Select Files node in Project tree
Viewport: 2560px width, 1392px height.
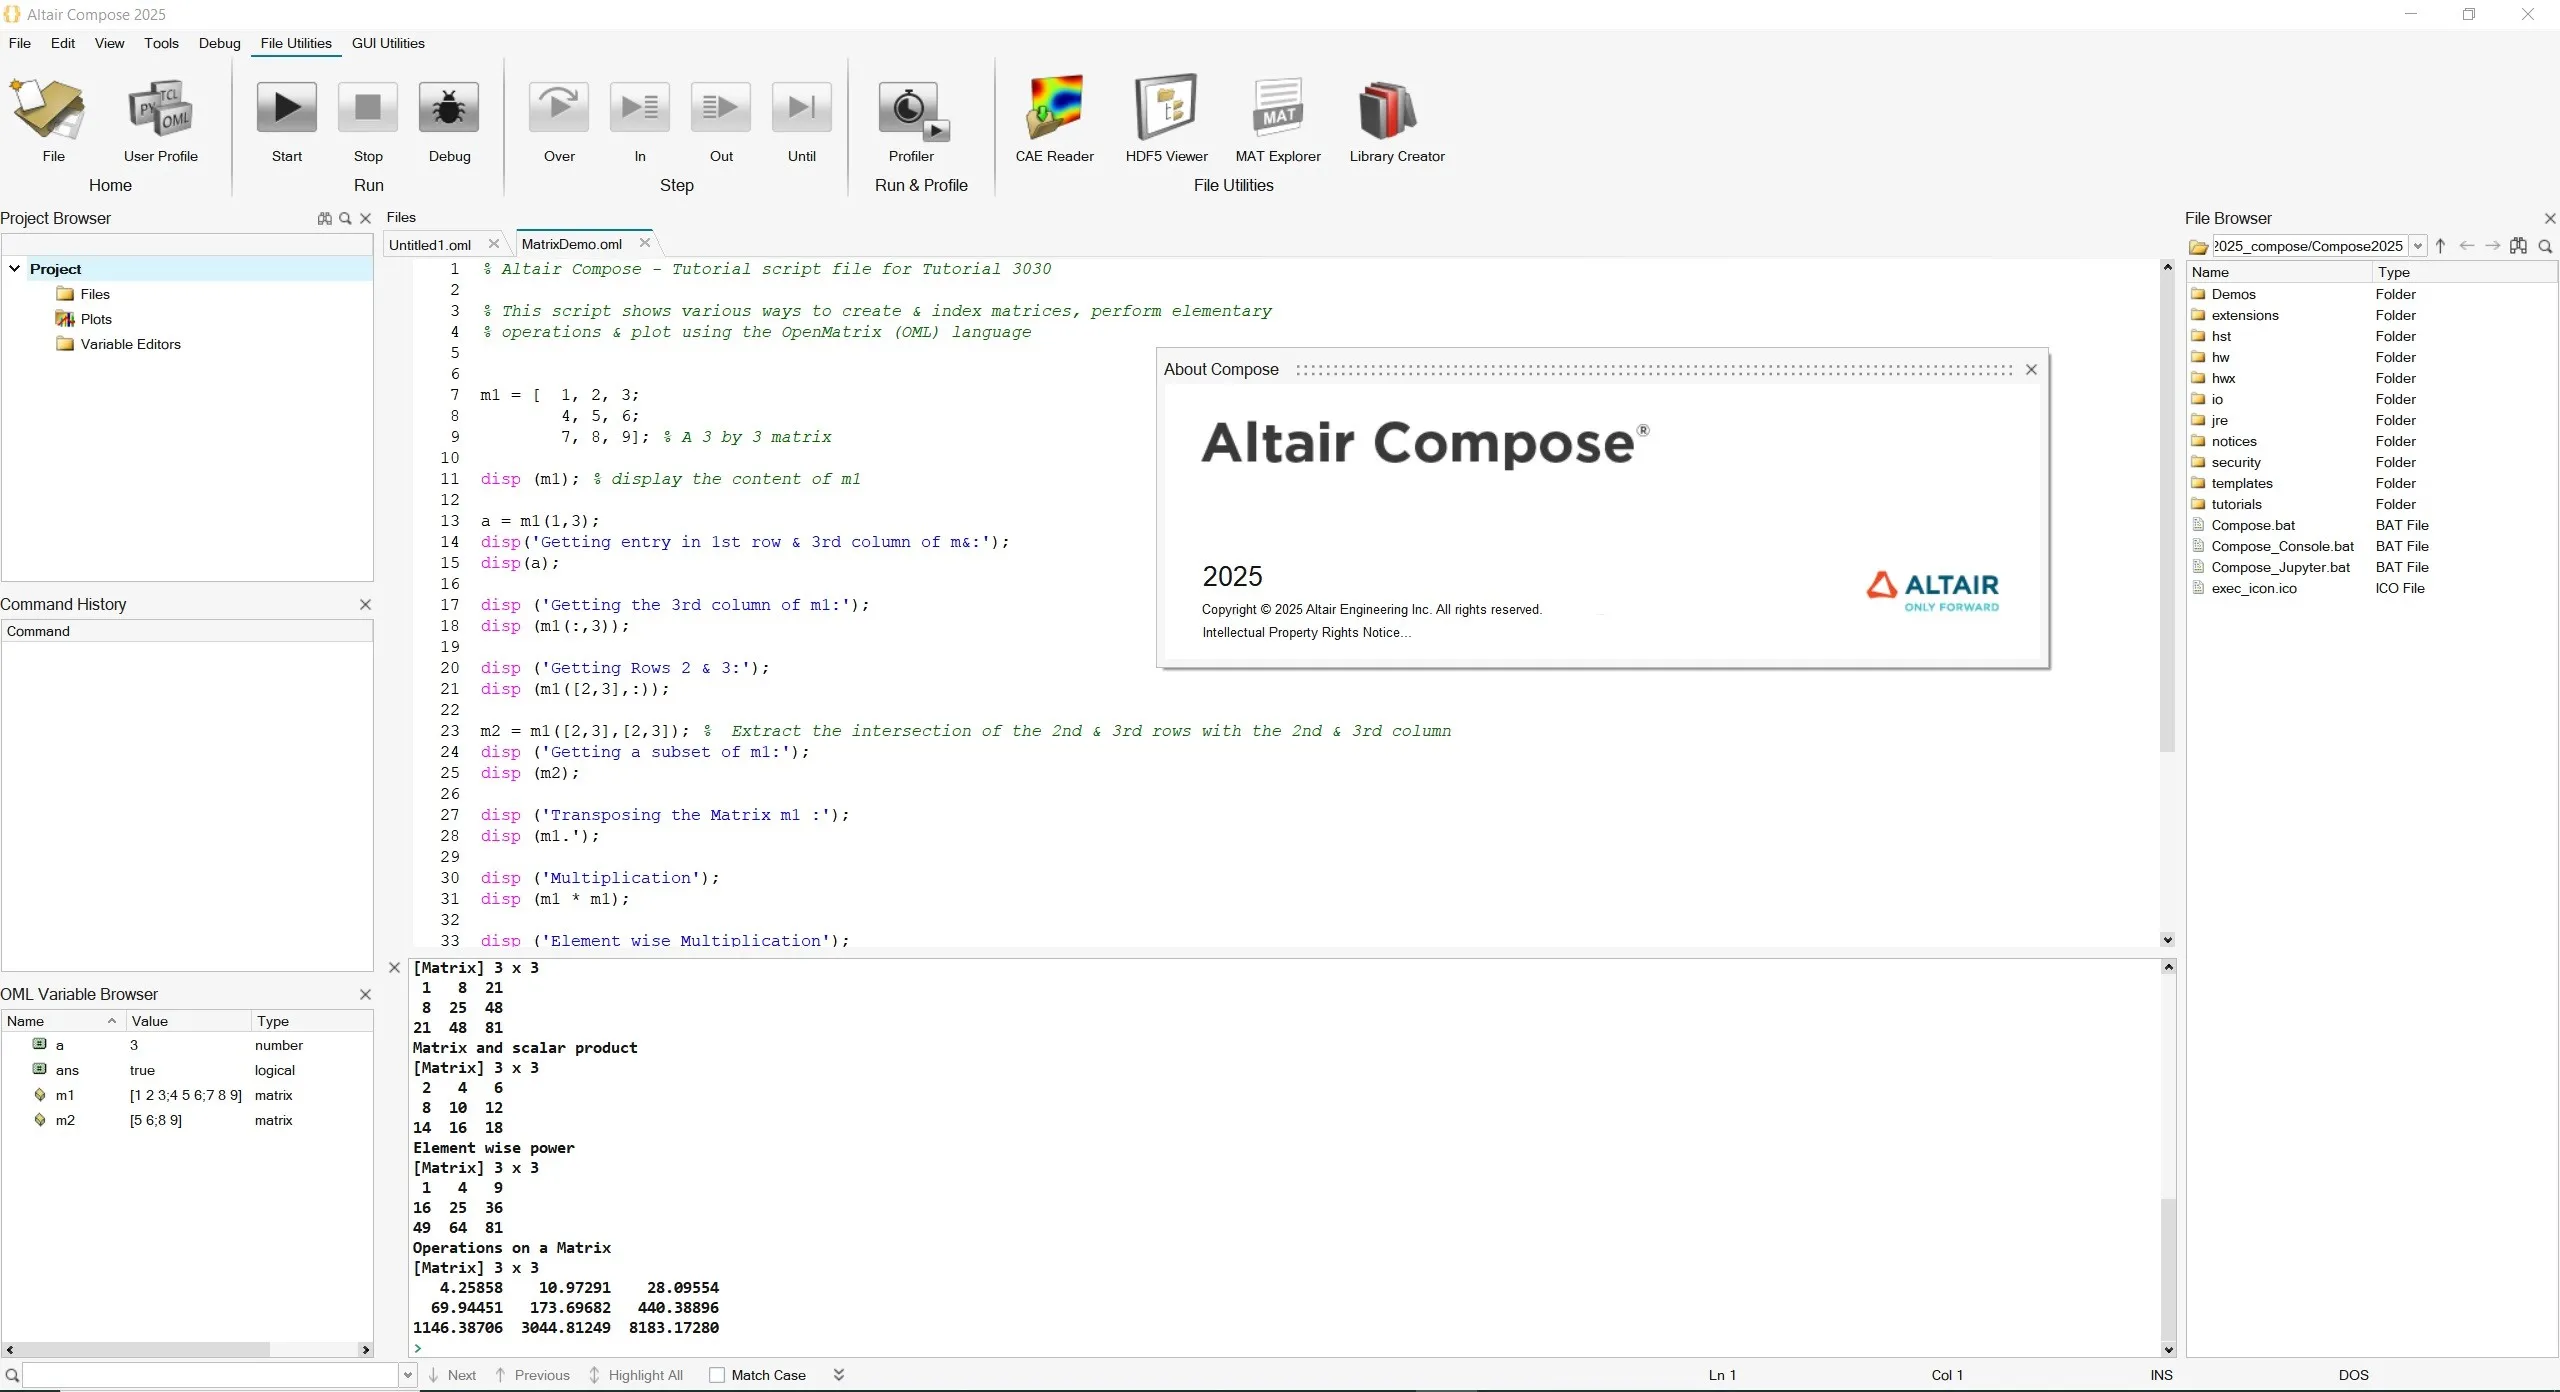coord(95,294)
